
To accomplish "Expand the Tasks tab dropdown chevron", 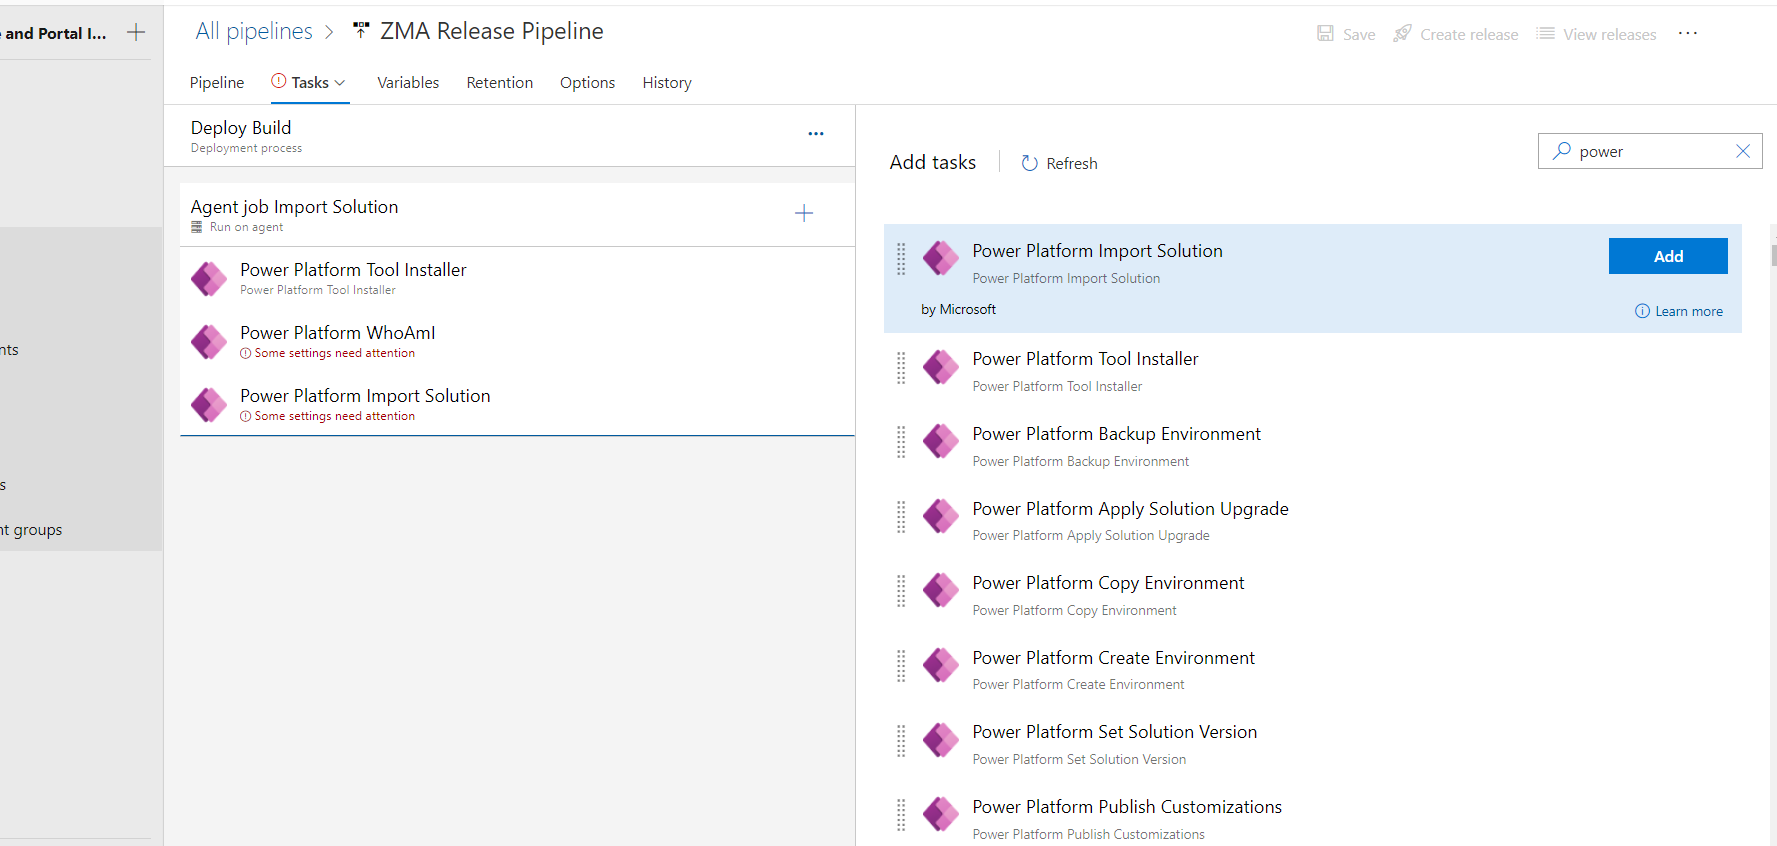I will click(340, 83).
